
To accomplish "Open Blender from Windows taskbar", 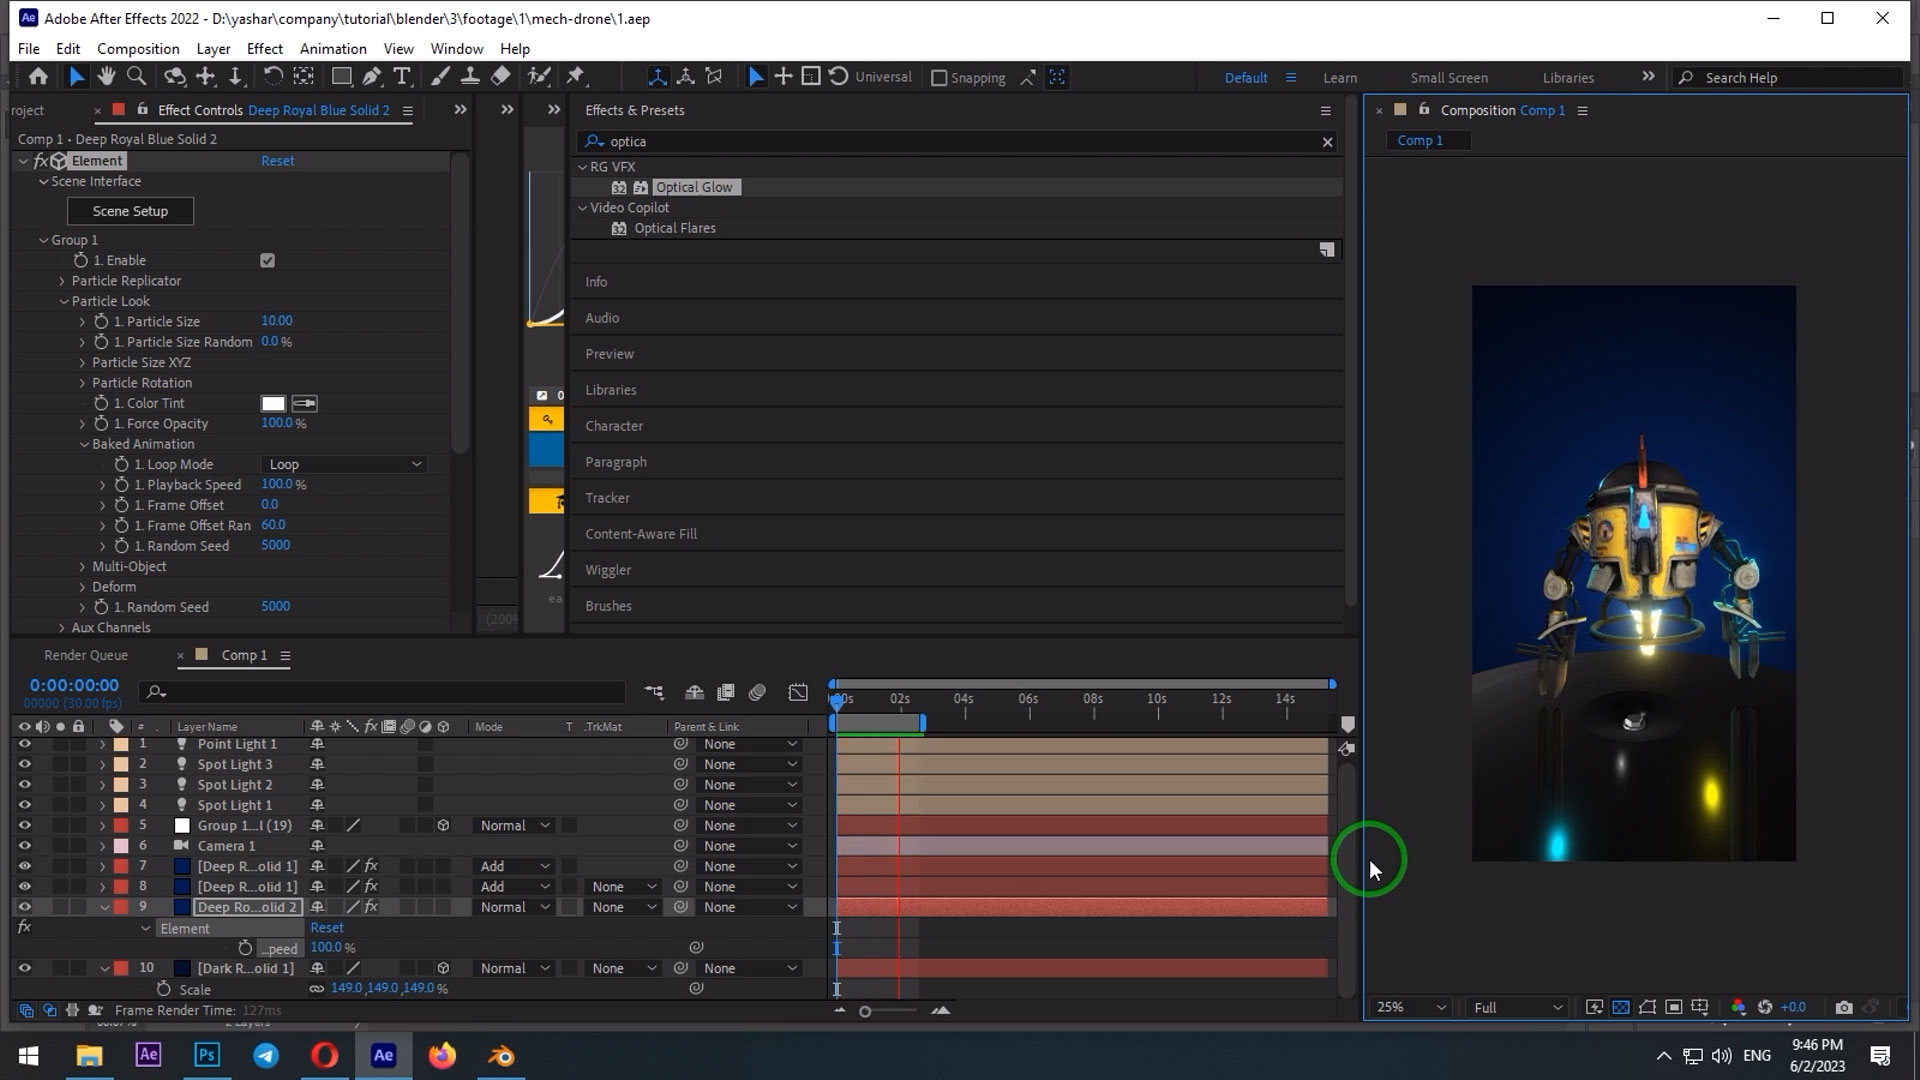I will [x=501, y=1055].
